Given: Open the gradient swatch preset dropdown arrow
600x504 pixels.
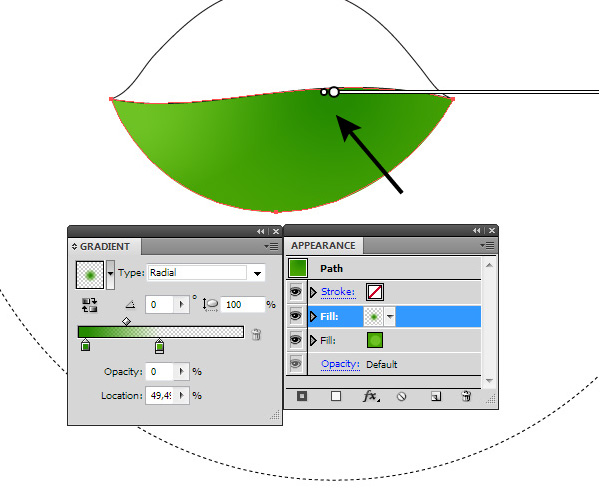Looking at the screenshot, I should (110, 273).
